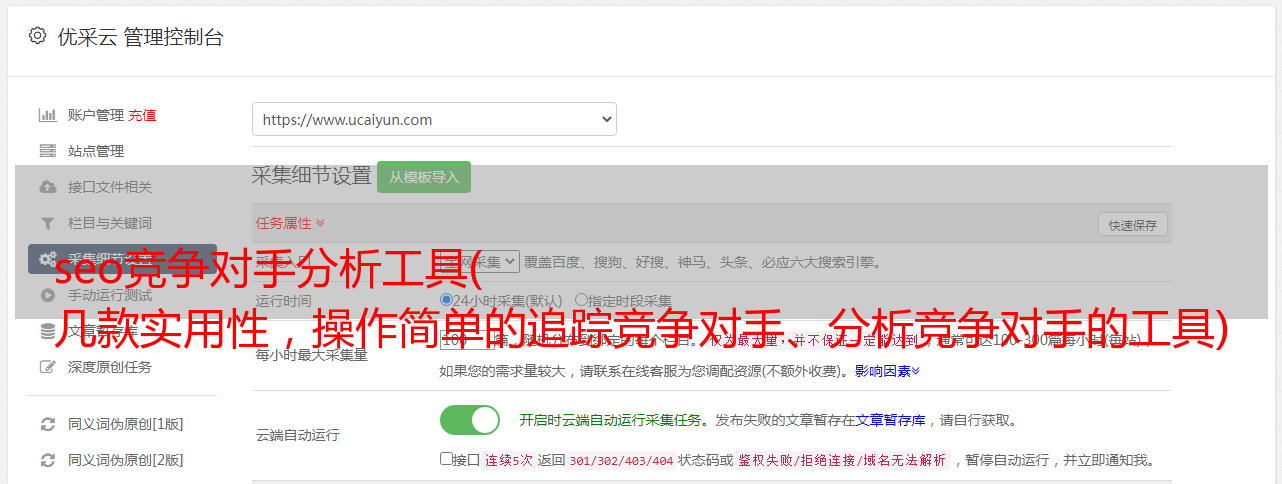1282x484 pixels.
Task: Click the 连续5次 code text
Action: pyautogui.click(x=509, y=460)
